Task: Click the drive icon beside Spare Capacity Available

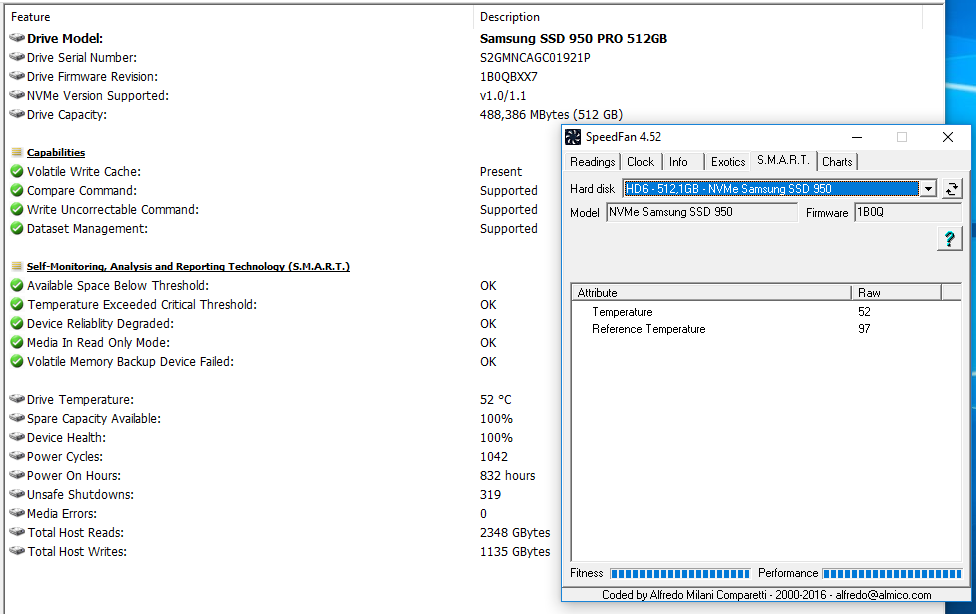Action: coord(17,418)
